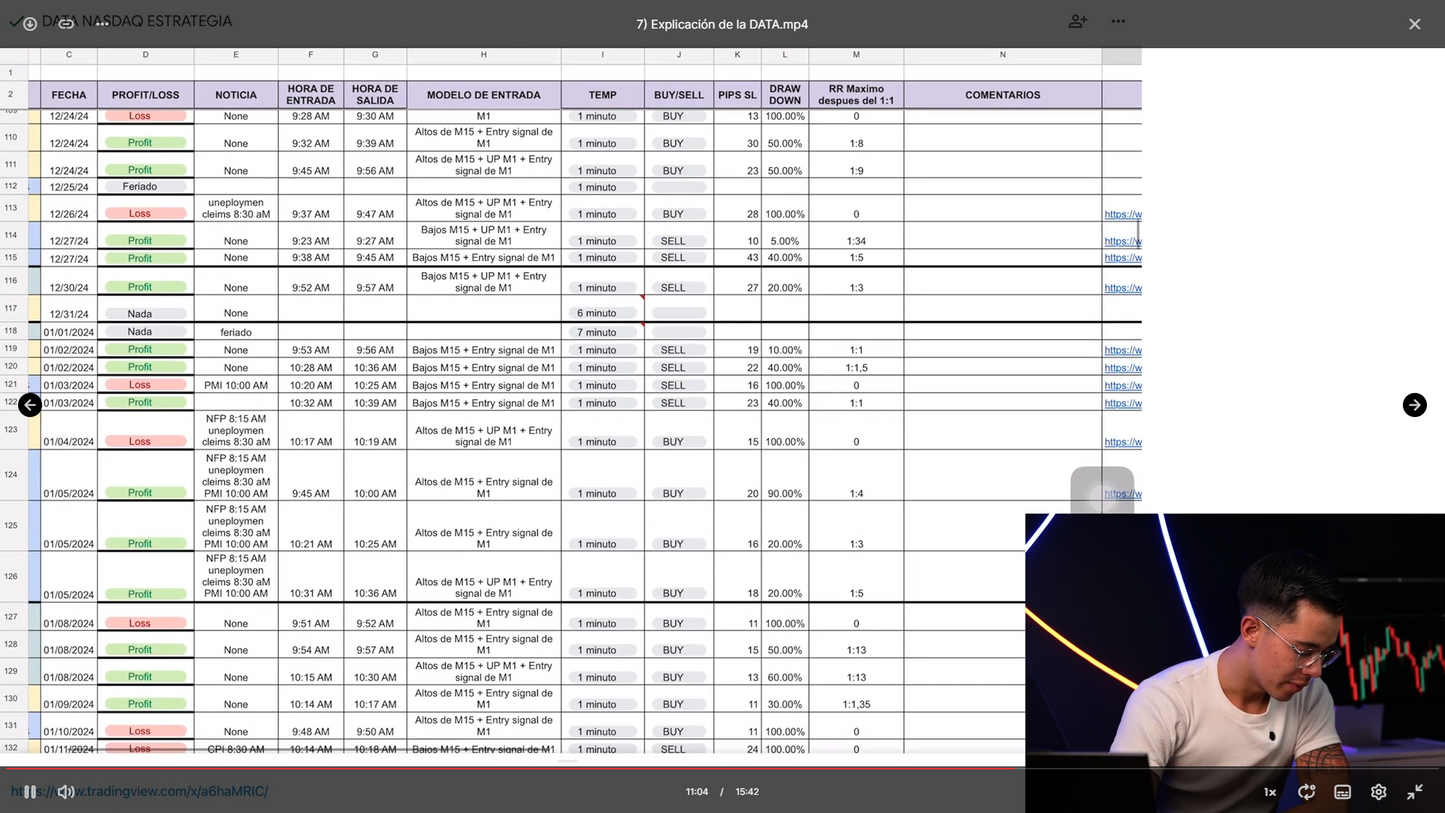
Task: Close the video preview with X
Action: [x=1414, y=24]
